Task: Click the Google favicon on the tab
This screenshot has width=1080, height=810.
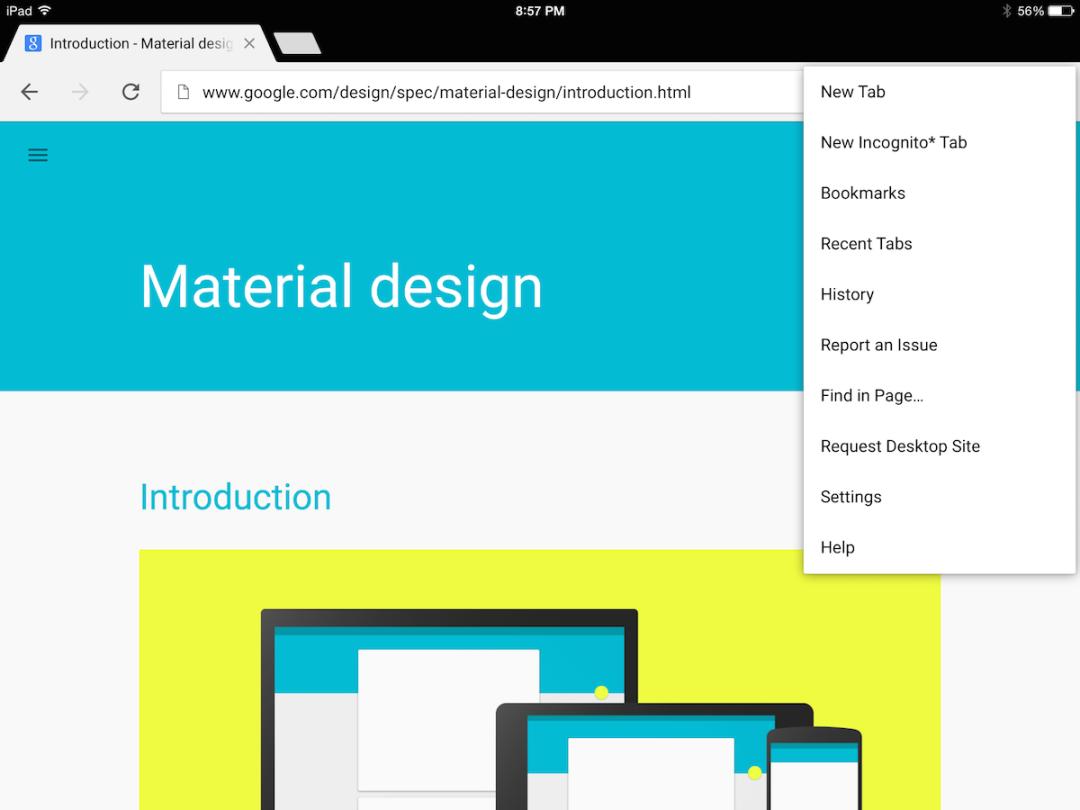Action: pos(33,44)
